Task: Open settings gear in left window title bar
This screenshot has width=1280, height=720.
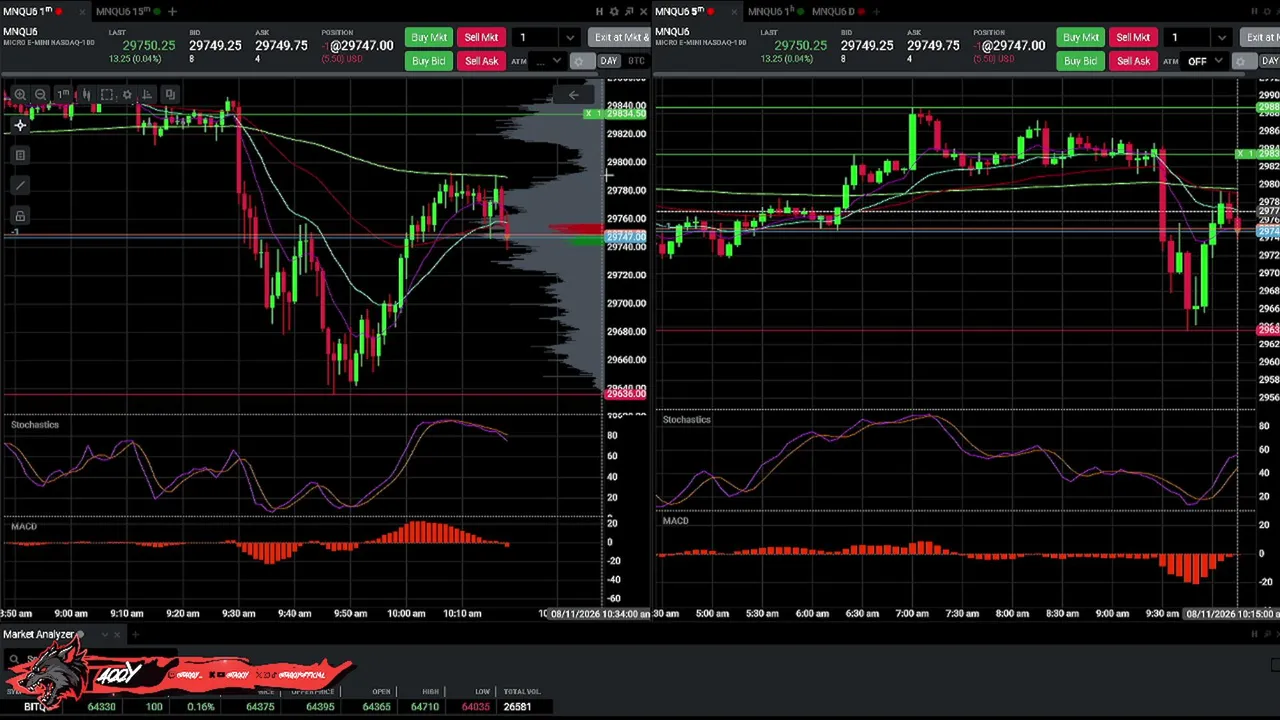Action: [614, 11]
